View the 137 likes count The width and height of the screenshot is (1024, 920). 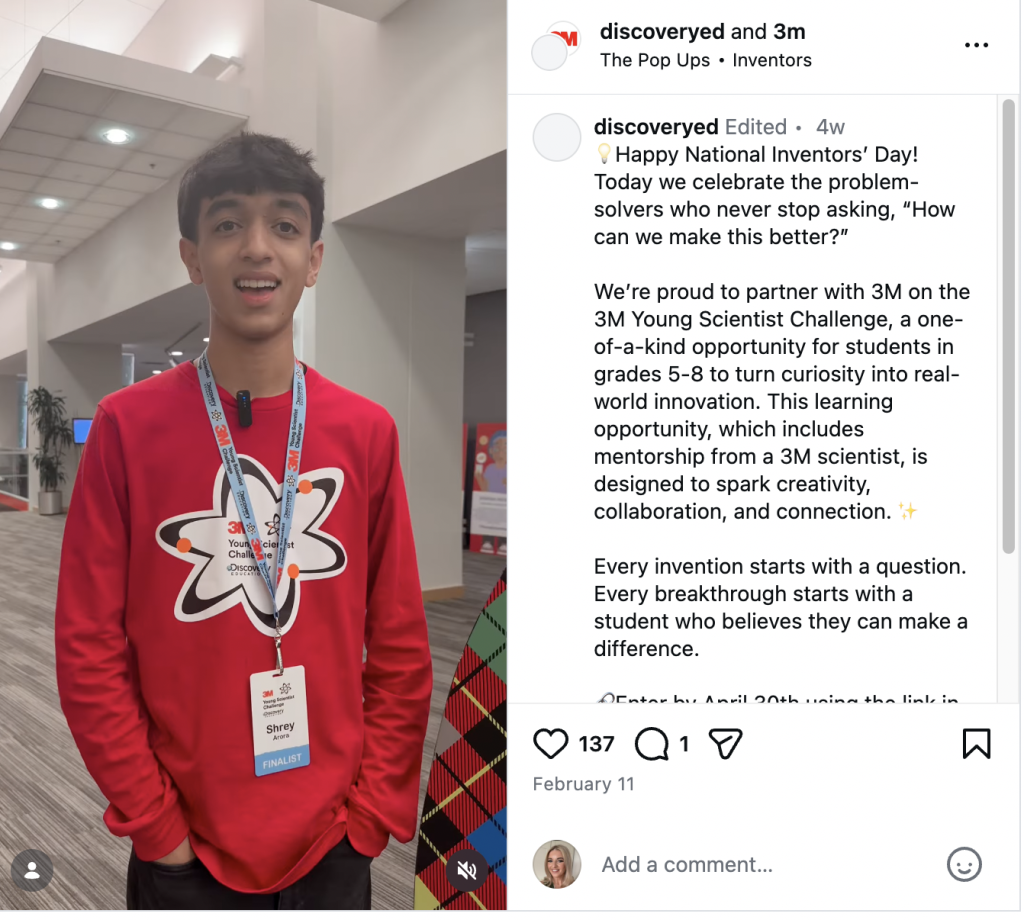(x=596, y=744)
